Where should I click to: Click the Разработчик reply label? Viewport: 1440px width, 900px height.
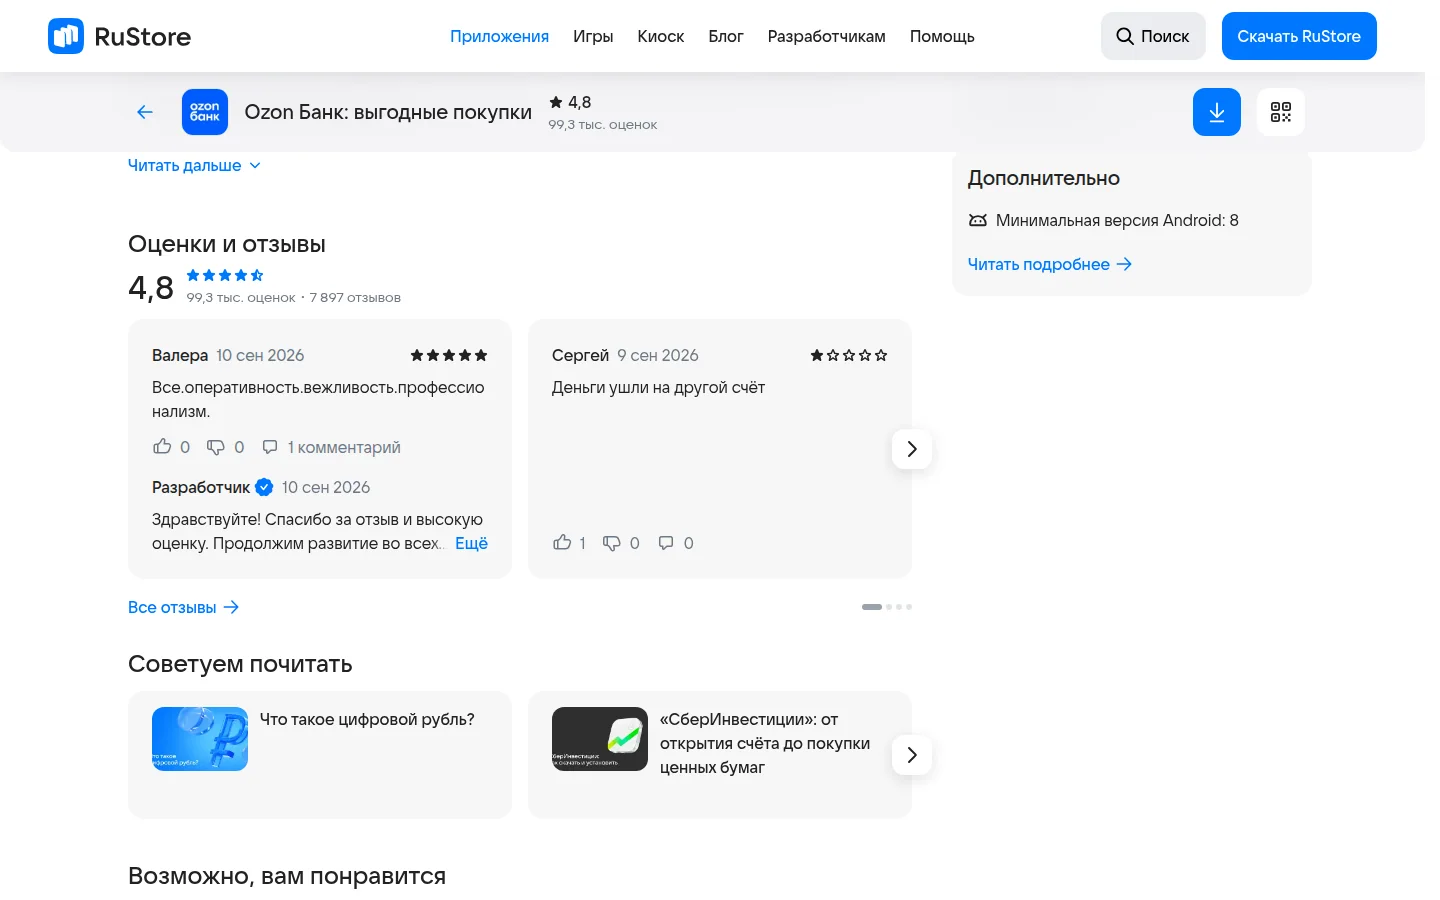tap(201, 487)
